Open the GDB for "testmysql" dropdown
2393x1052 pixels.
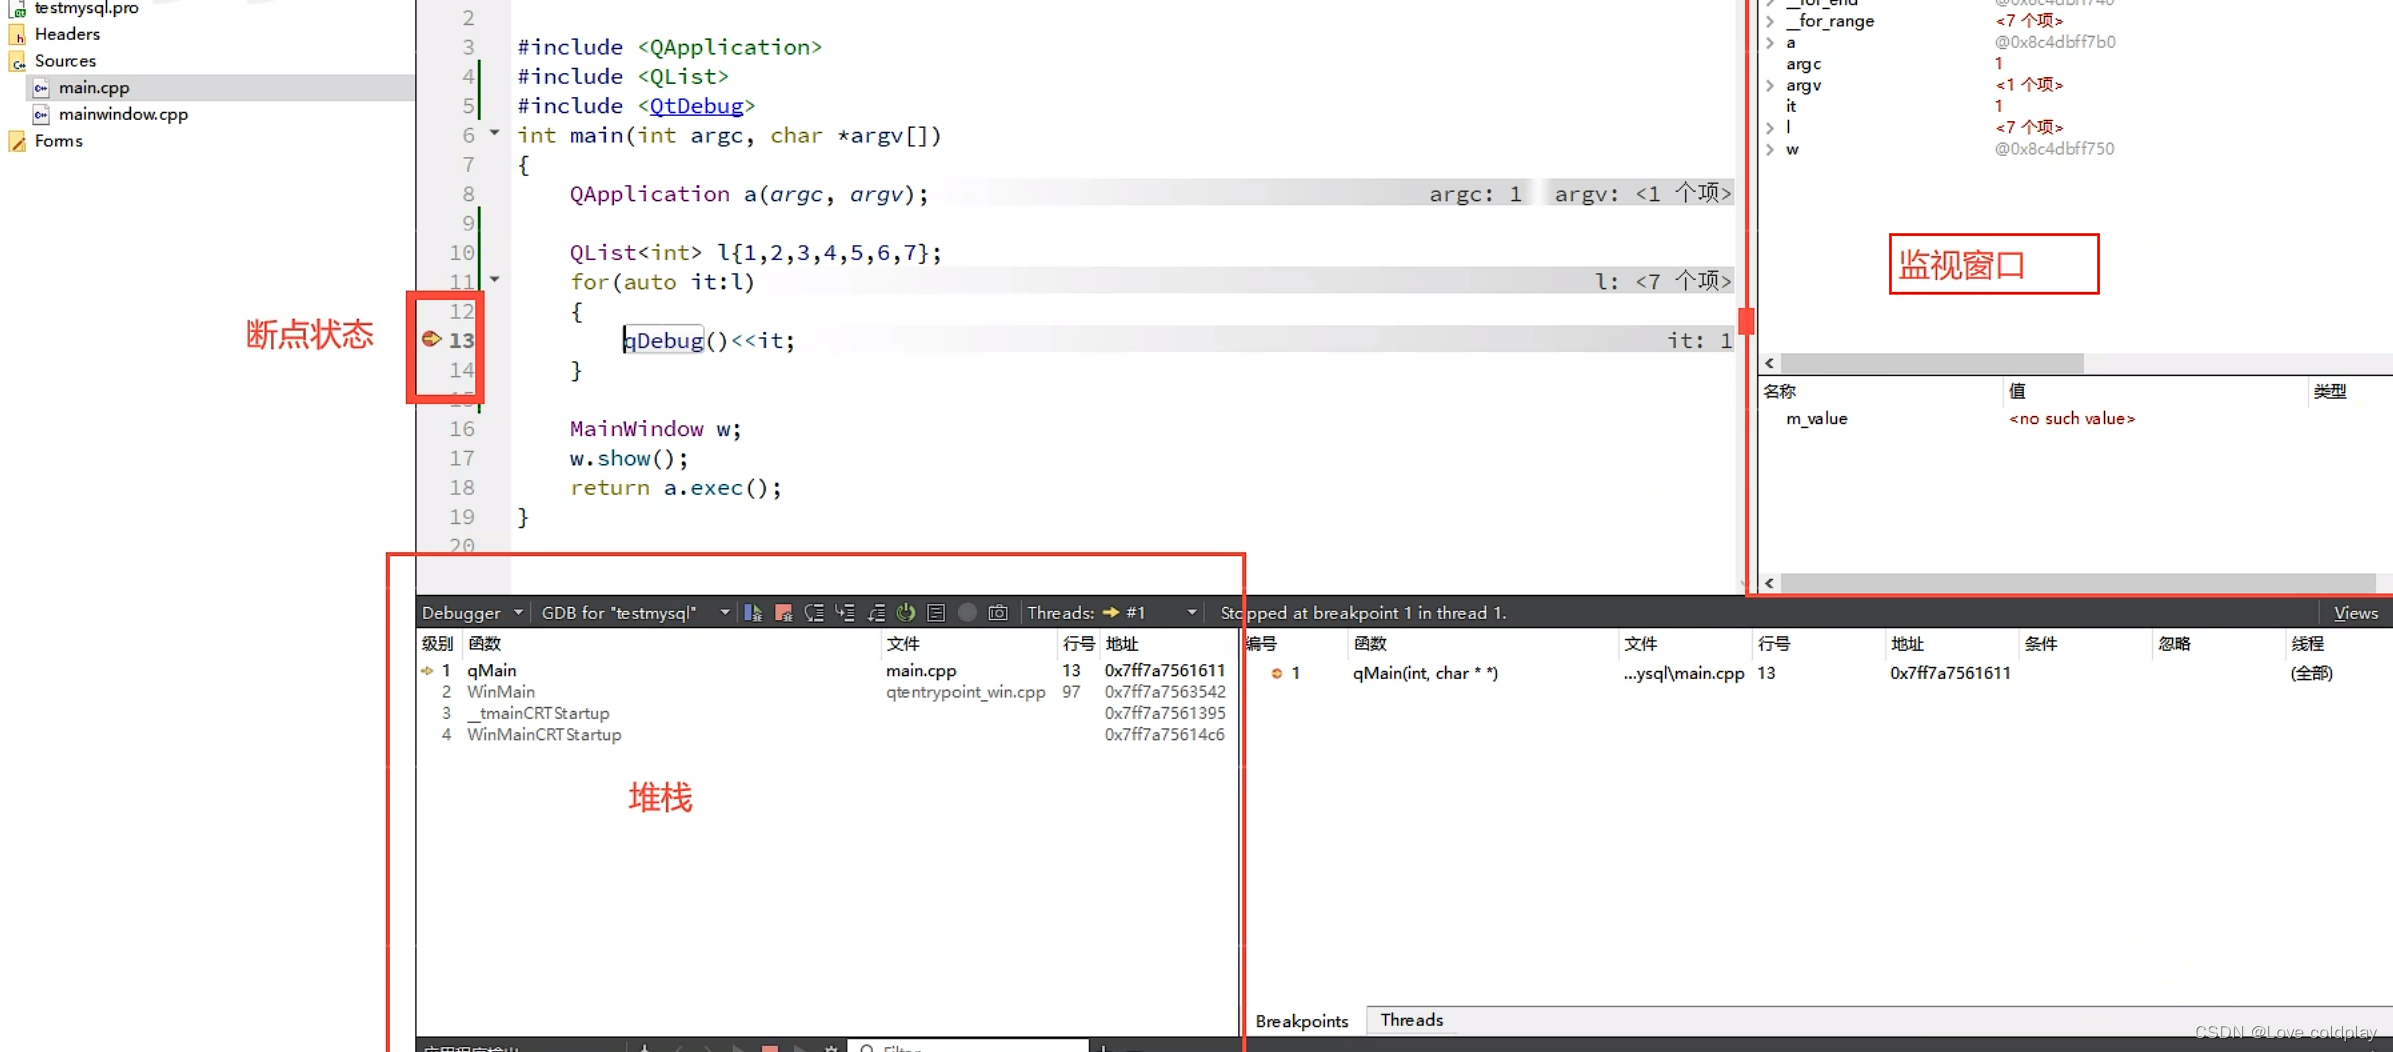[x=635, y=613]
